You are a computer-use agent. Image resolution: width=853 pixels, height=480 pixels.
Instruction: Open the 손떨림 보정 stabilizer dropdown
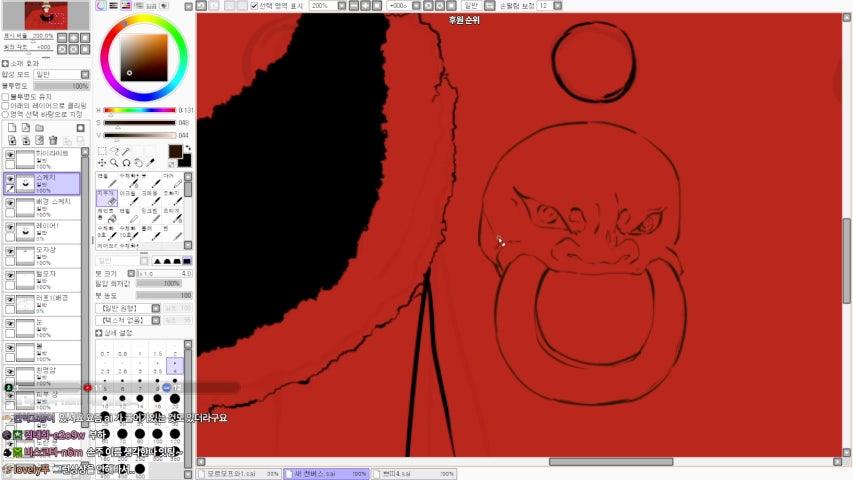pyautogui.click(x=558, y=5)
